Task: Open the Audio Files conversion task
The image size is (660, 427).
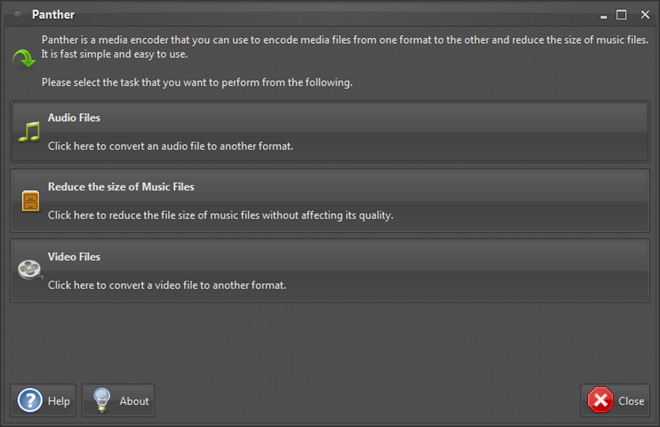Action: 330,131
